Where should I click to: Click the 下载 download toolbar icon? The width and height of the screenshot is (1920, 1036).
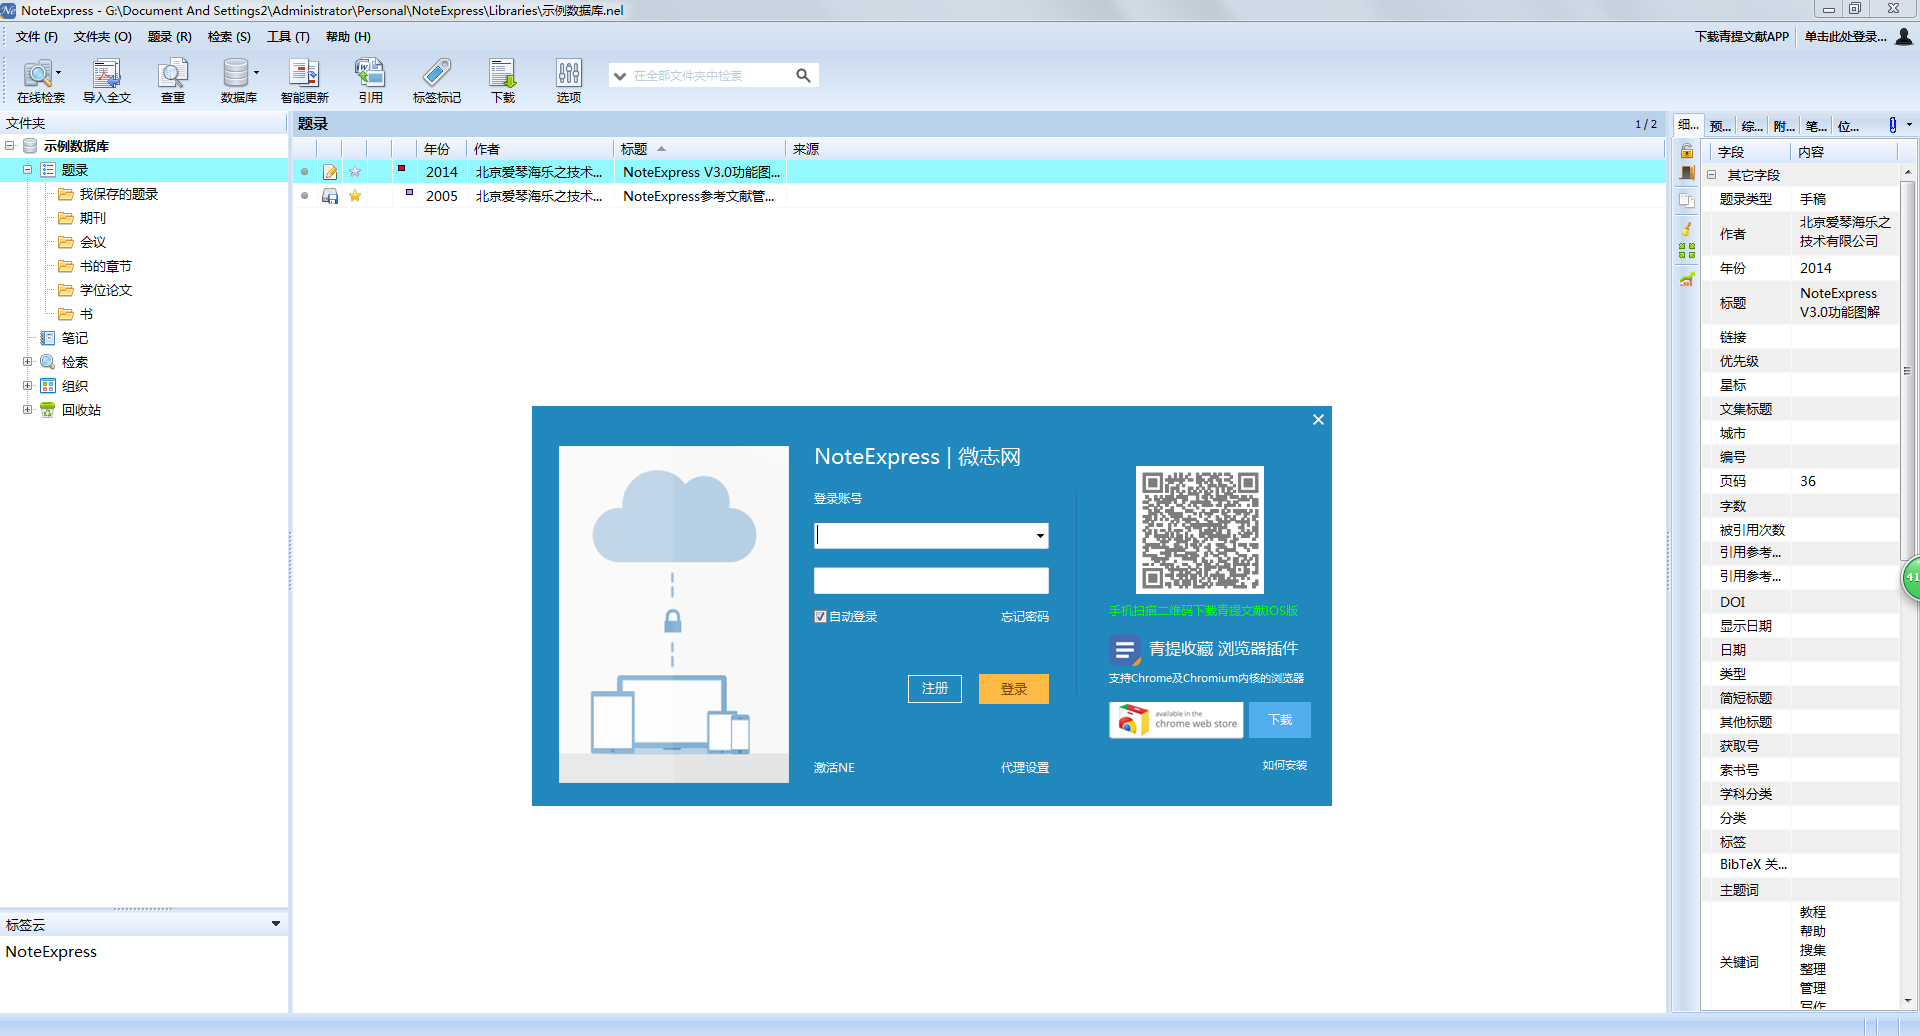point(502,78)
